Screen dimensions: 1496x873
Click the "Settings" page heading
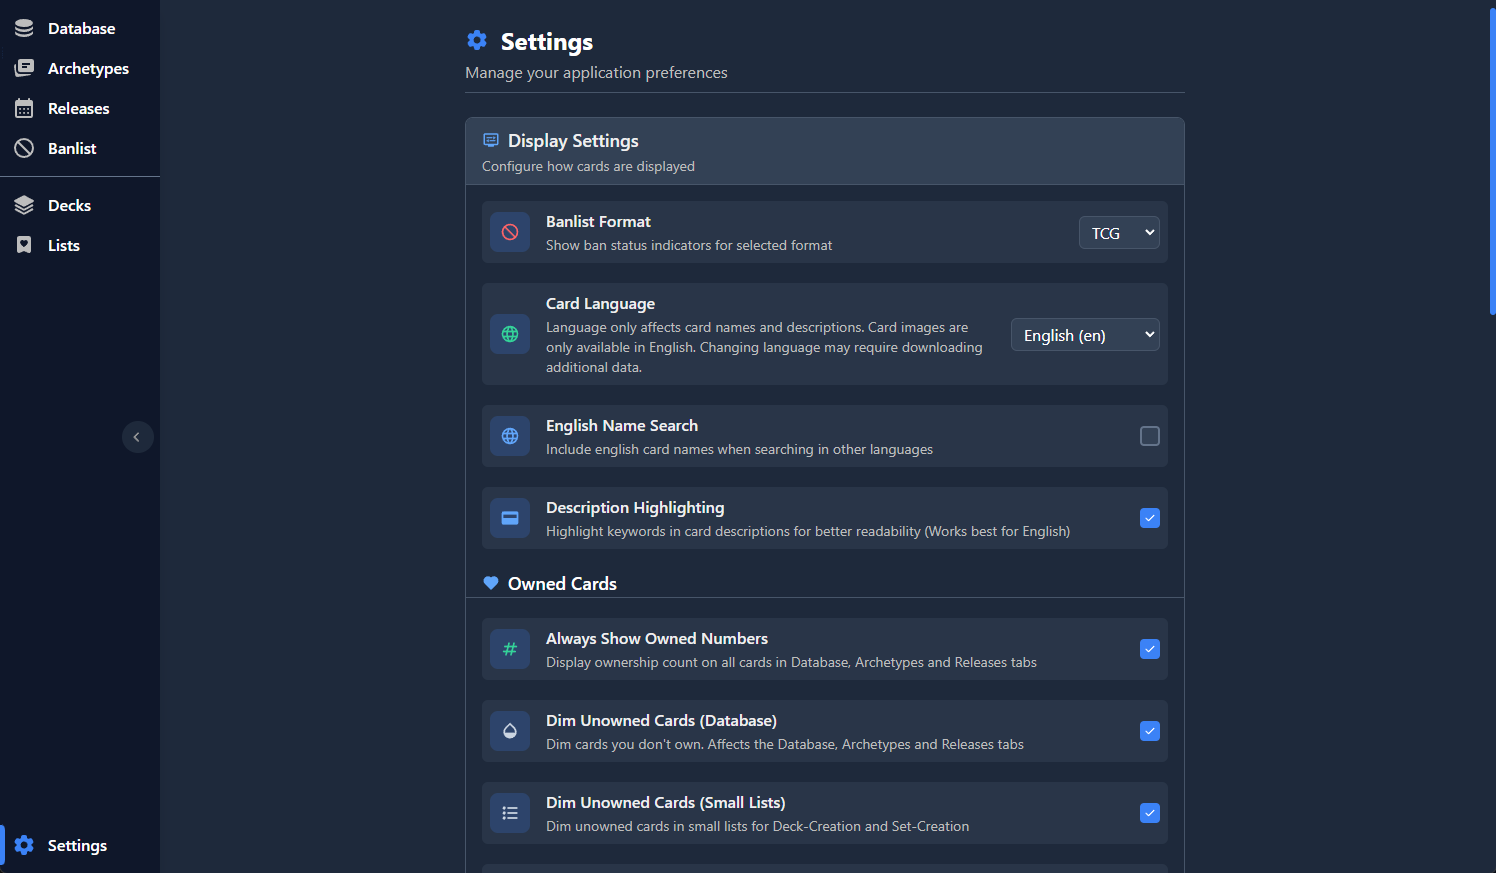point(547,41)
